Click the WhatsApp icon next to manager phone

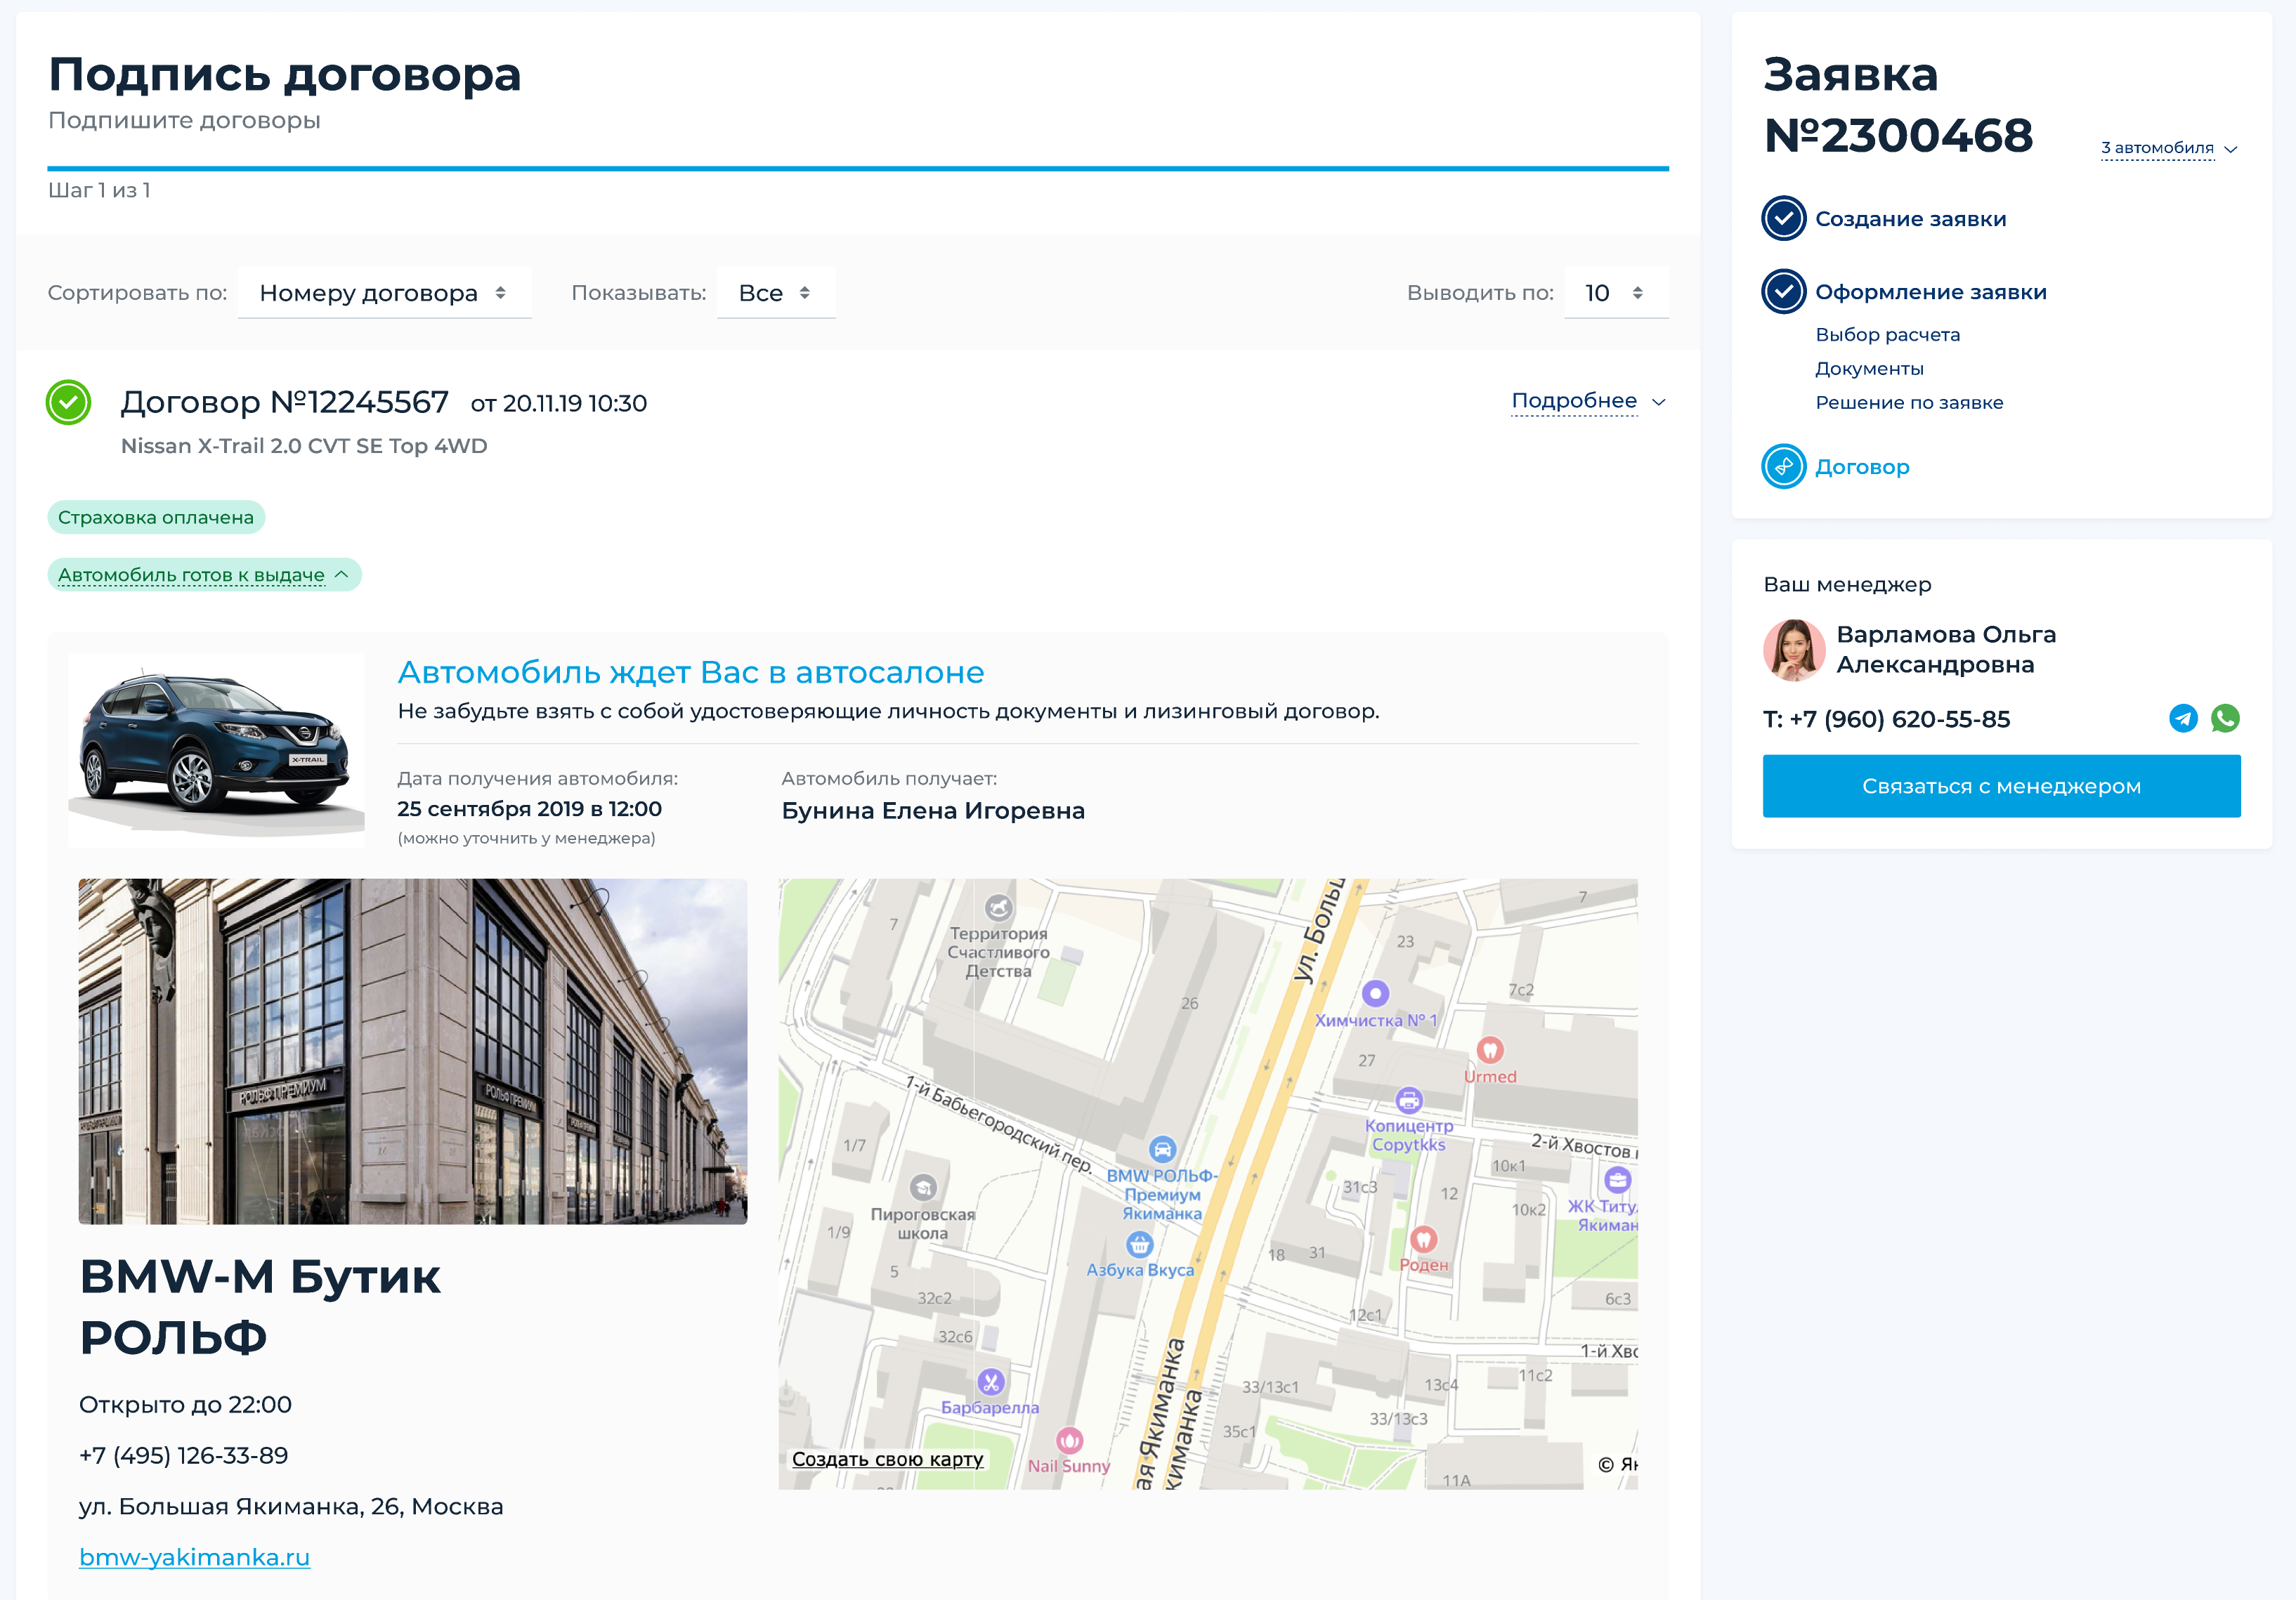[x=2225, y=718]
